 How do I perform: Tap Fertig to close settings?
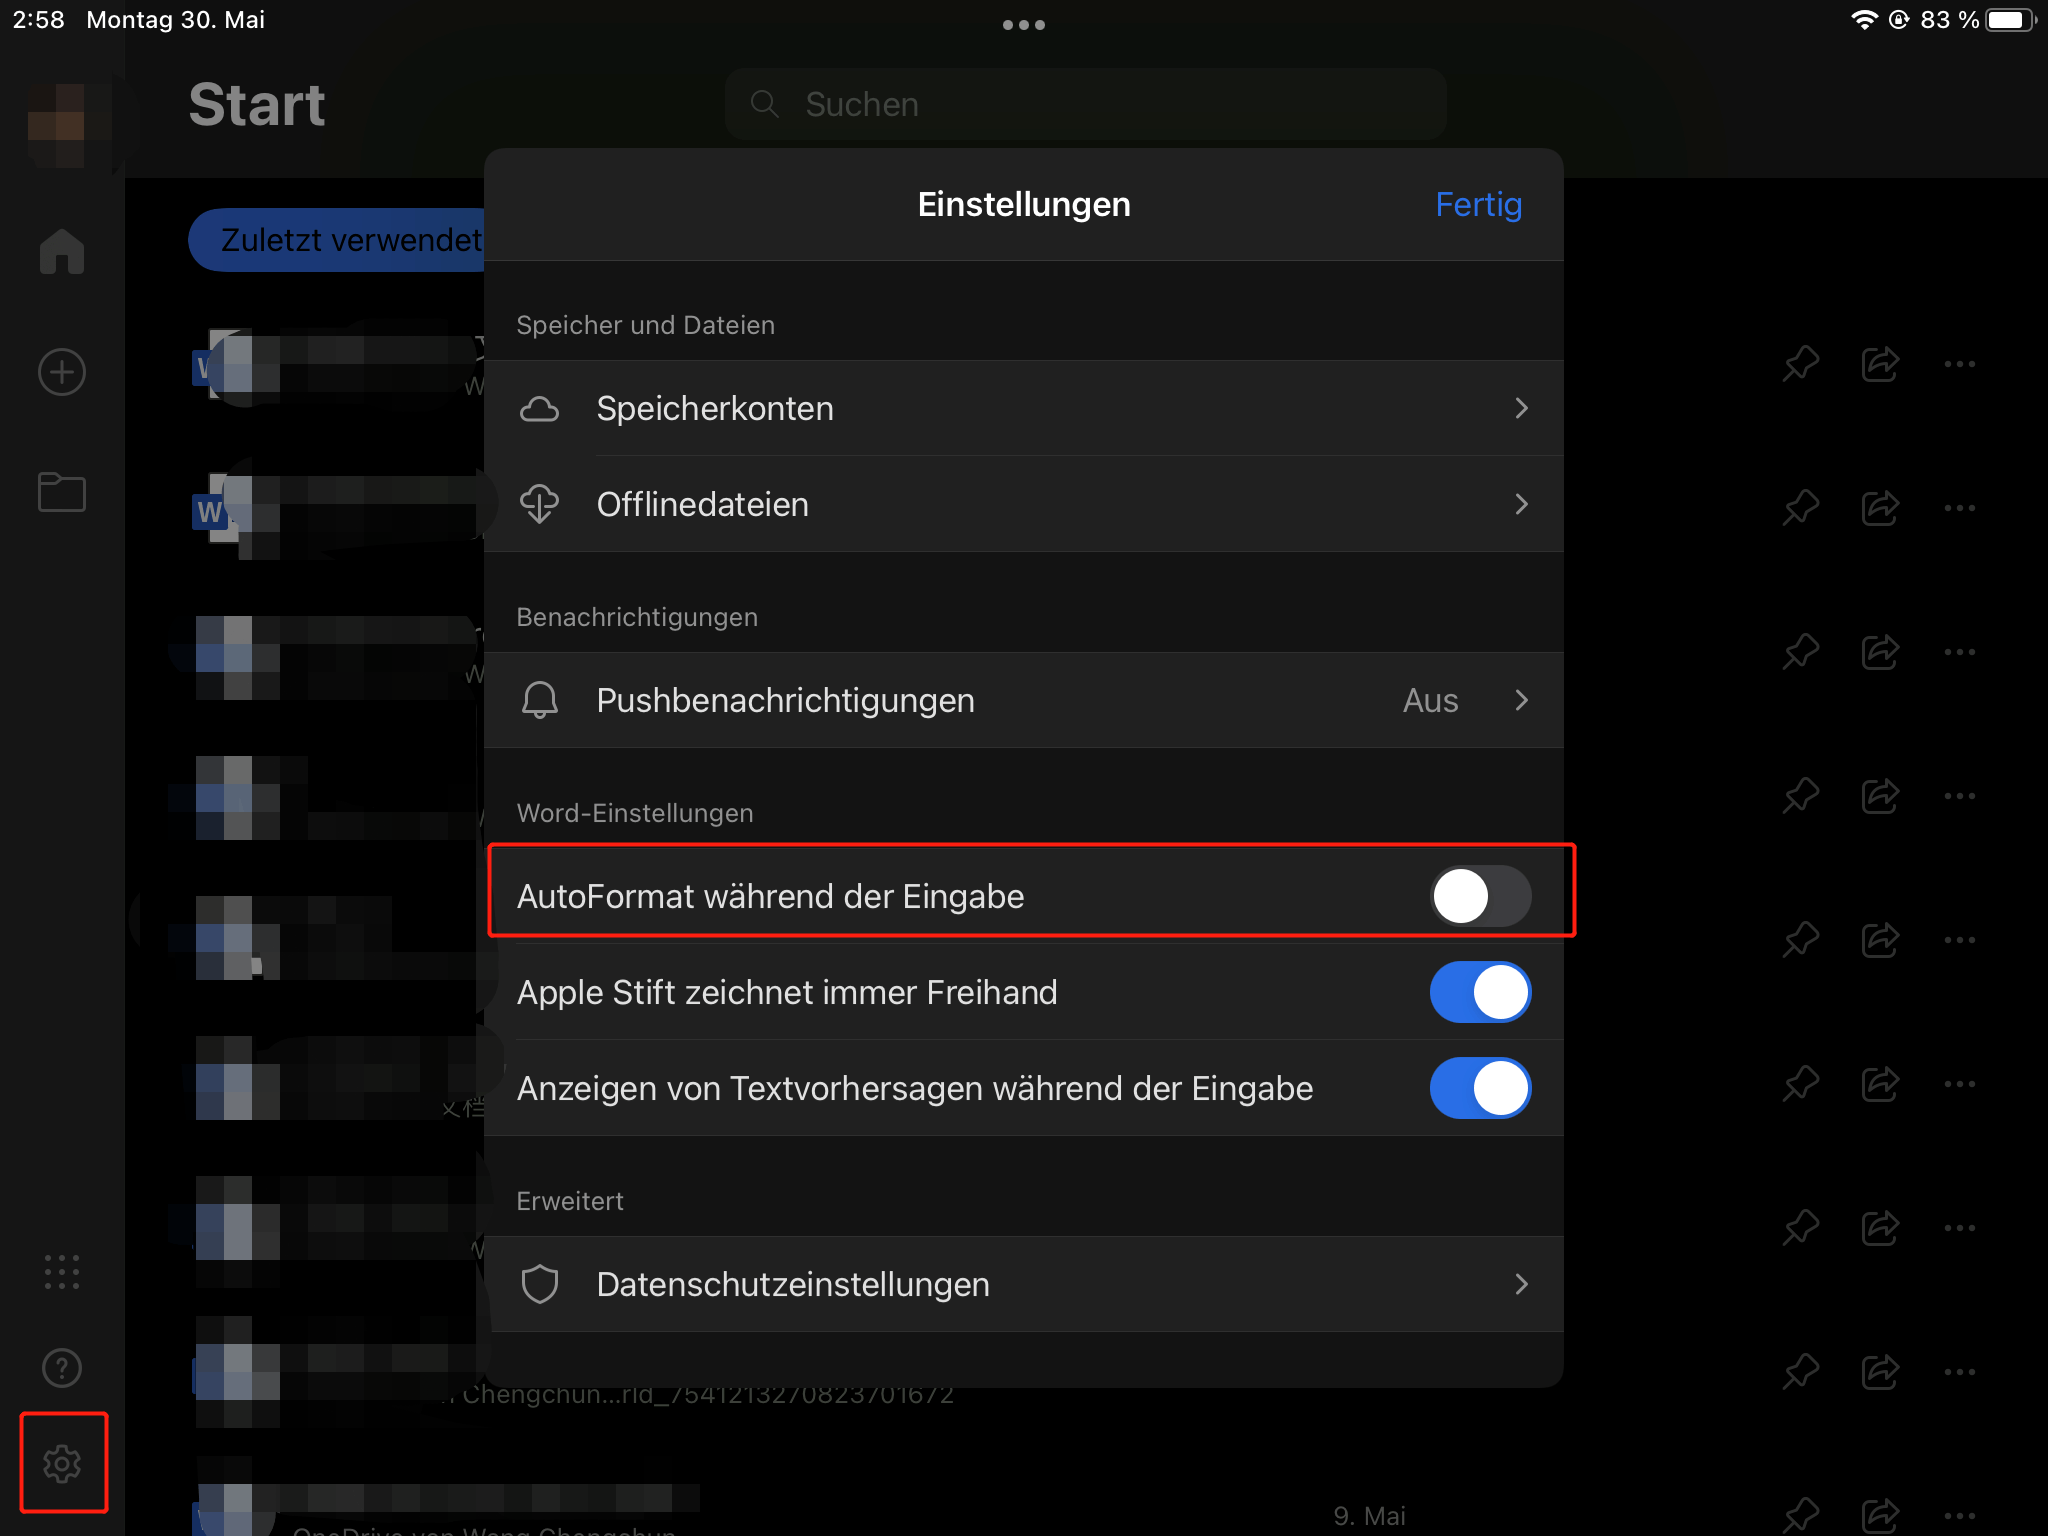pos(1478,204)
